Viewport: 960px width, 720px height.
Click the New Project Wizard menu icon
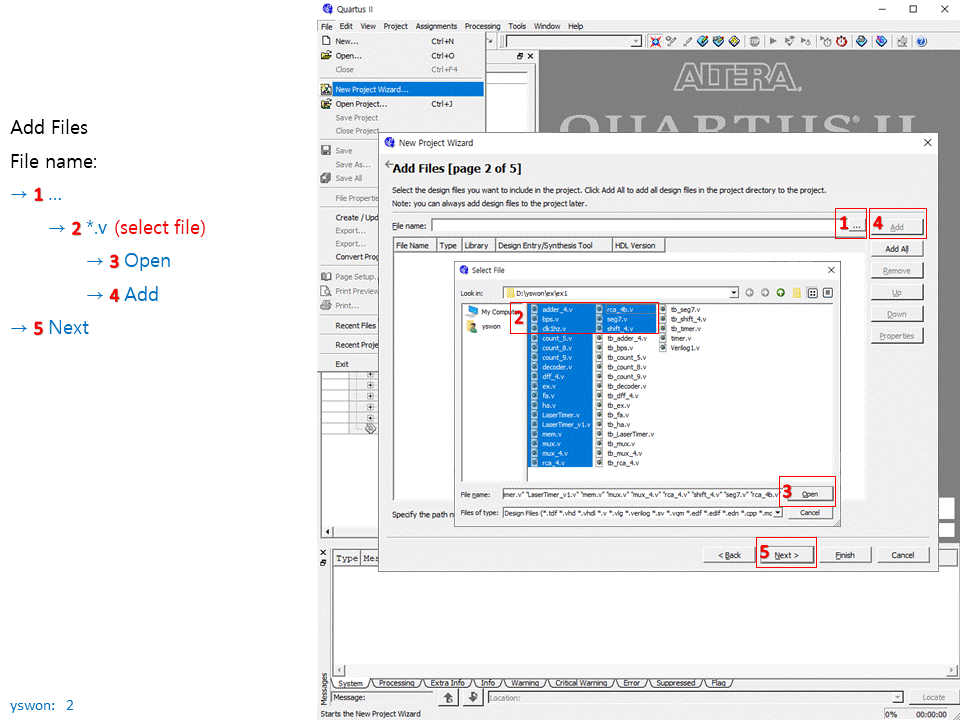point(326,89)
